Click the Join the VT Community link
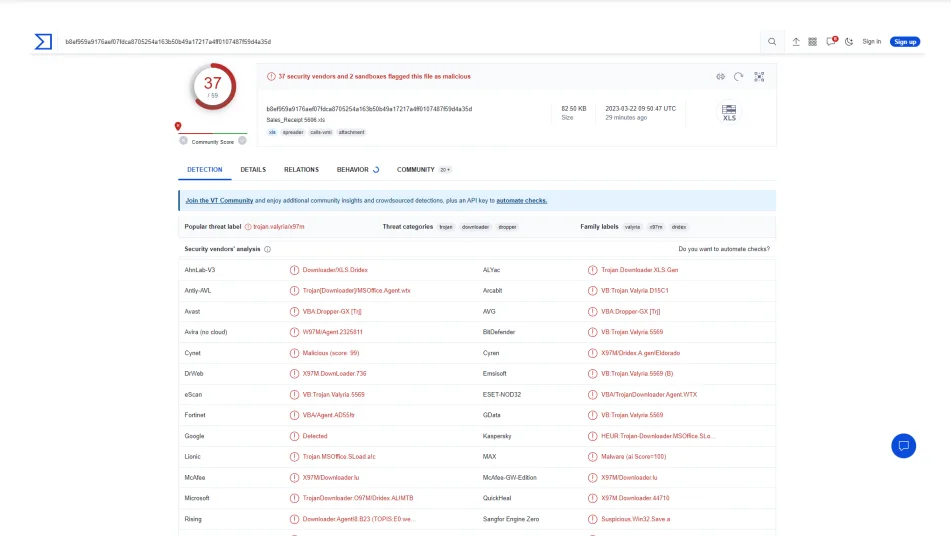 point(219,201)
